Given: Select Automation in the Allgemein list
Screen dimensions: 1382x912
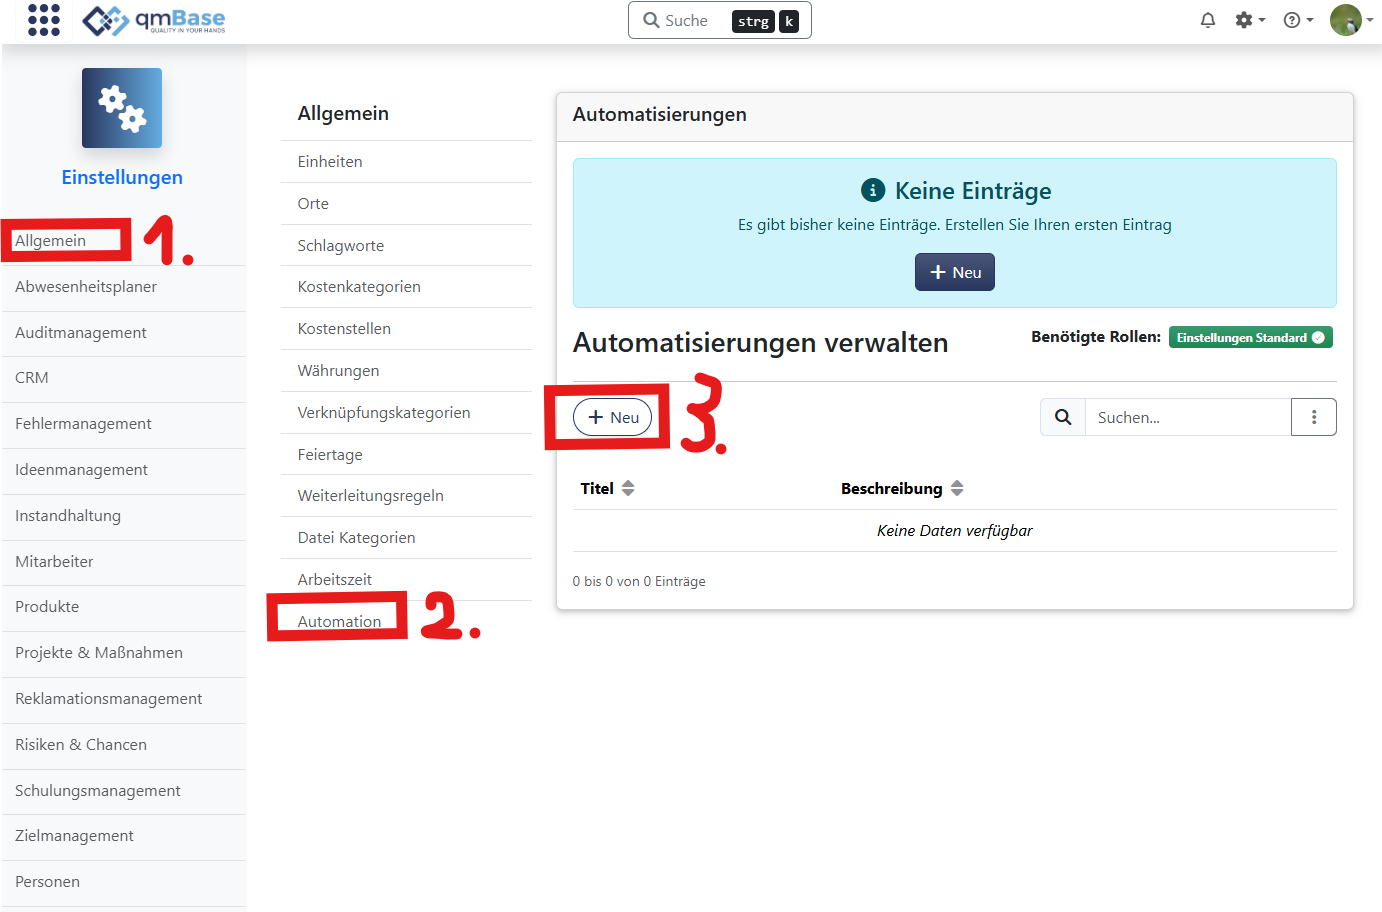Looking at the screenshot, I should pyautogui.click(x=339, y=620).
